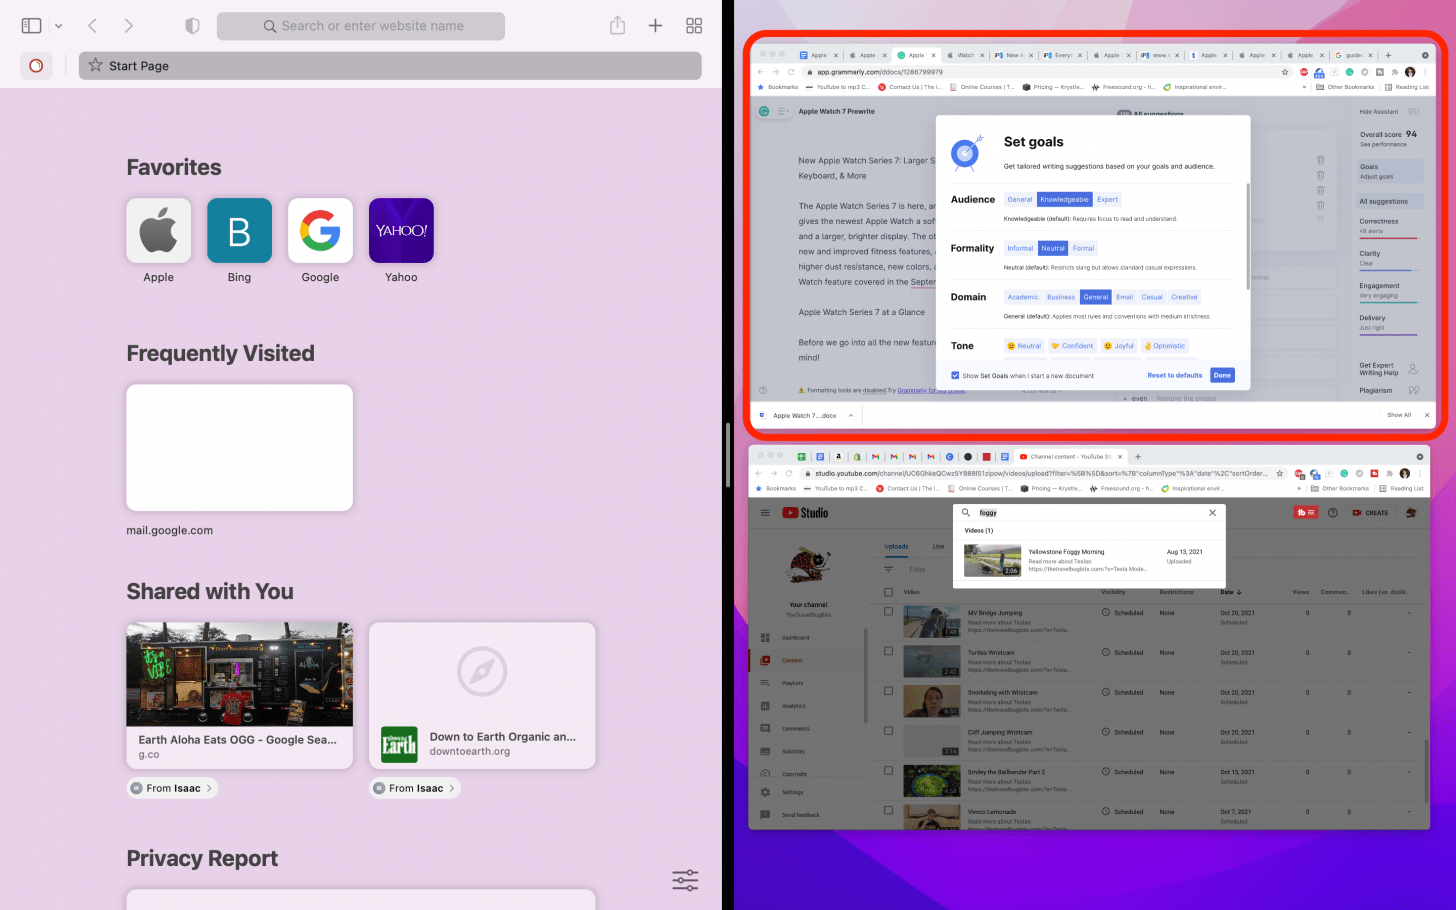Open the privacy report shield icon

coord(193,26)
